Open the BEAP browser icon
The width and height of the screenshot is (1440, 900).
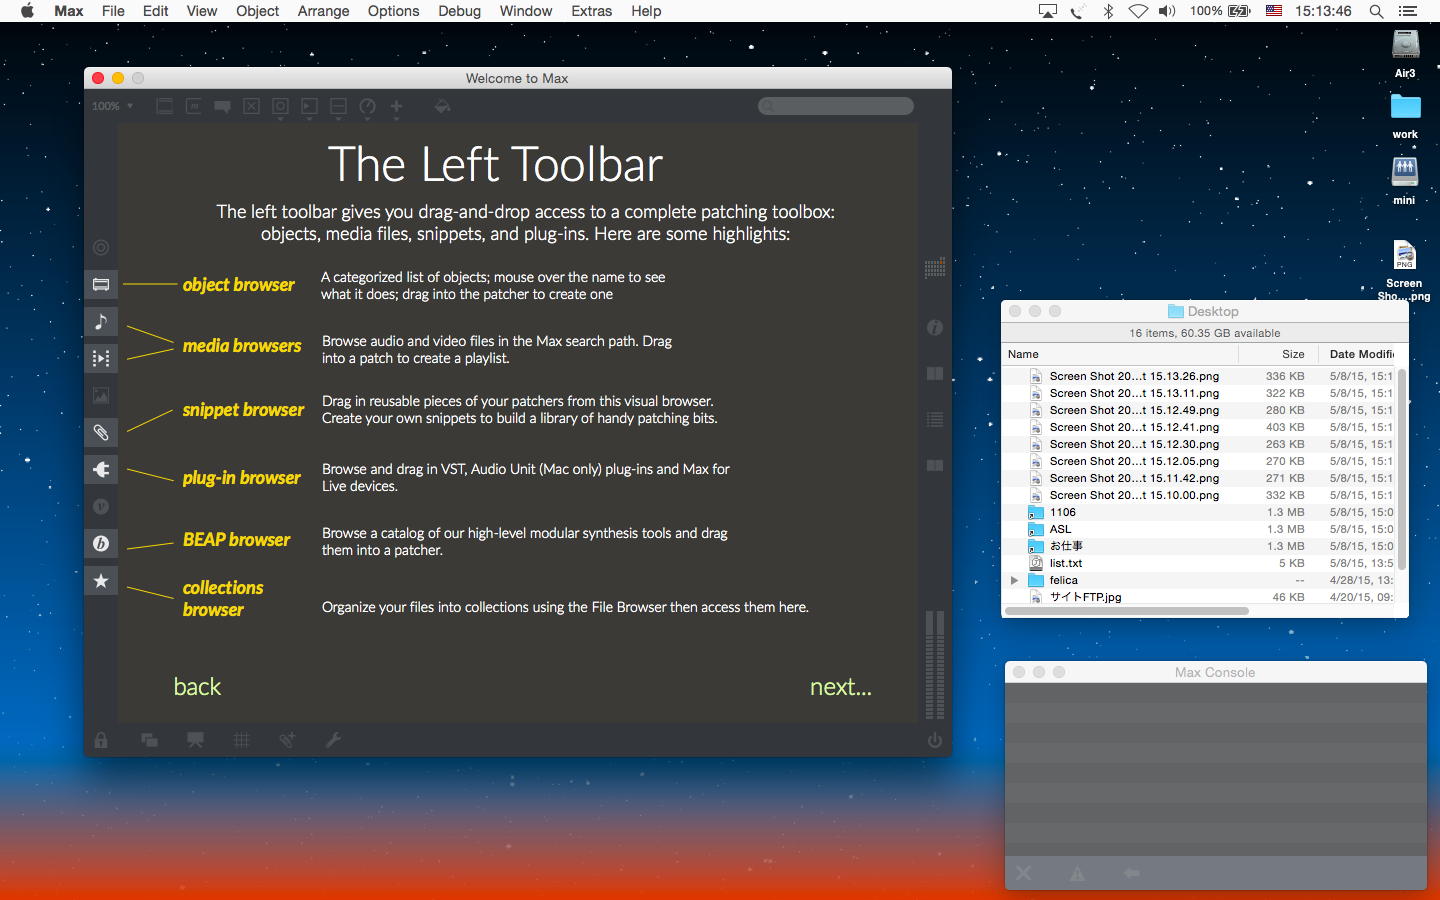[x=101, y=543]
